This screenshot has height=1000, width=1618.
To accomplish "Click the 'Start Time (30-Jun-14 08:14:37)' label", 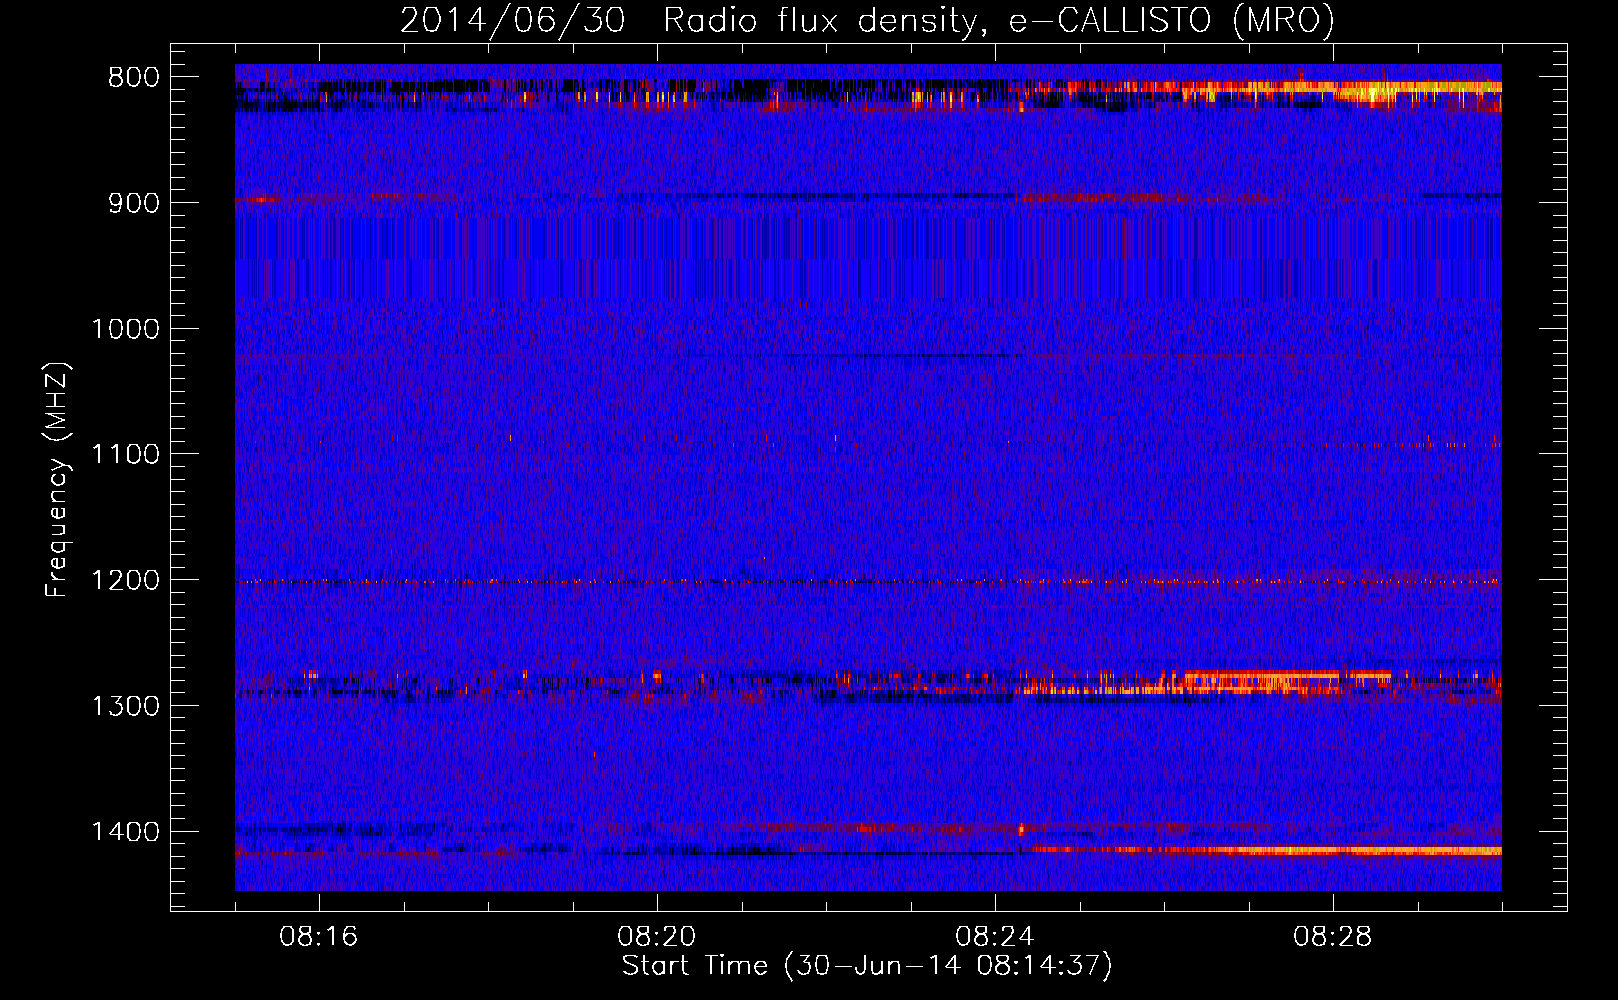I will (867, 966).
